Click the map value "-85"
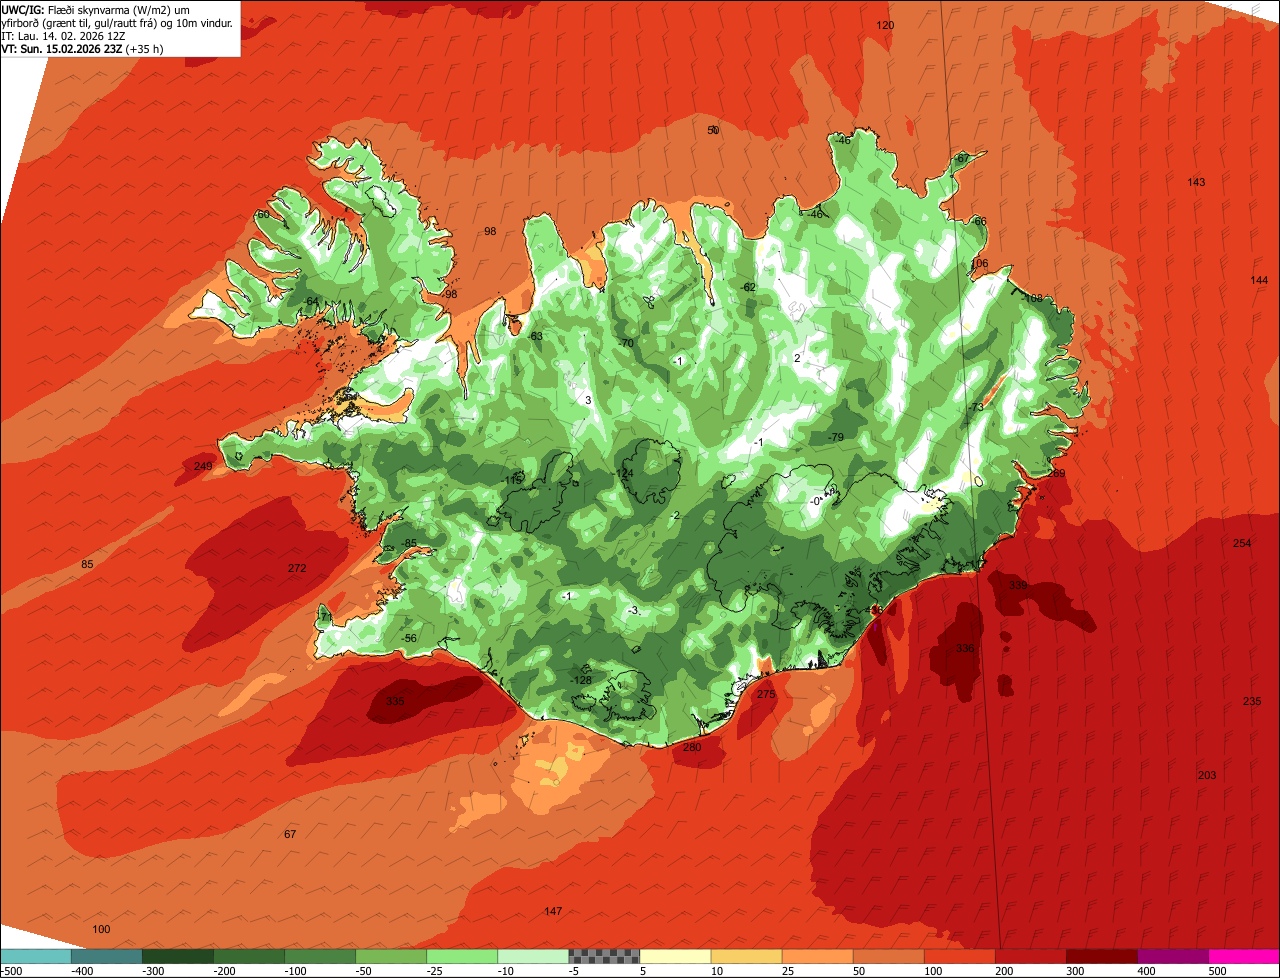 coord(408,543)
